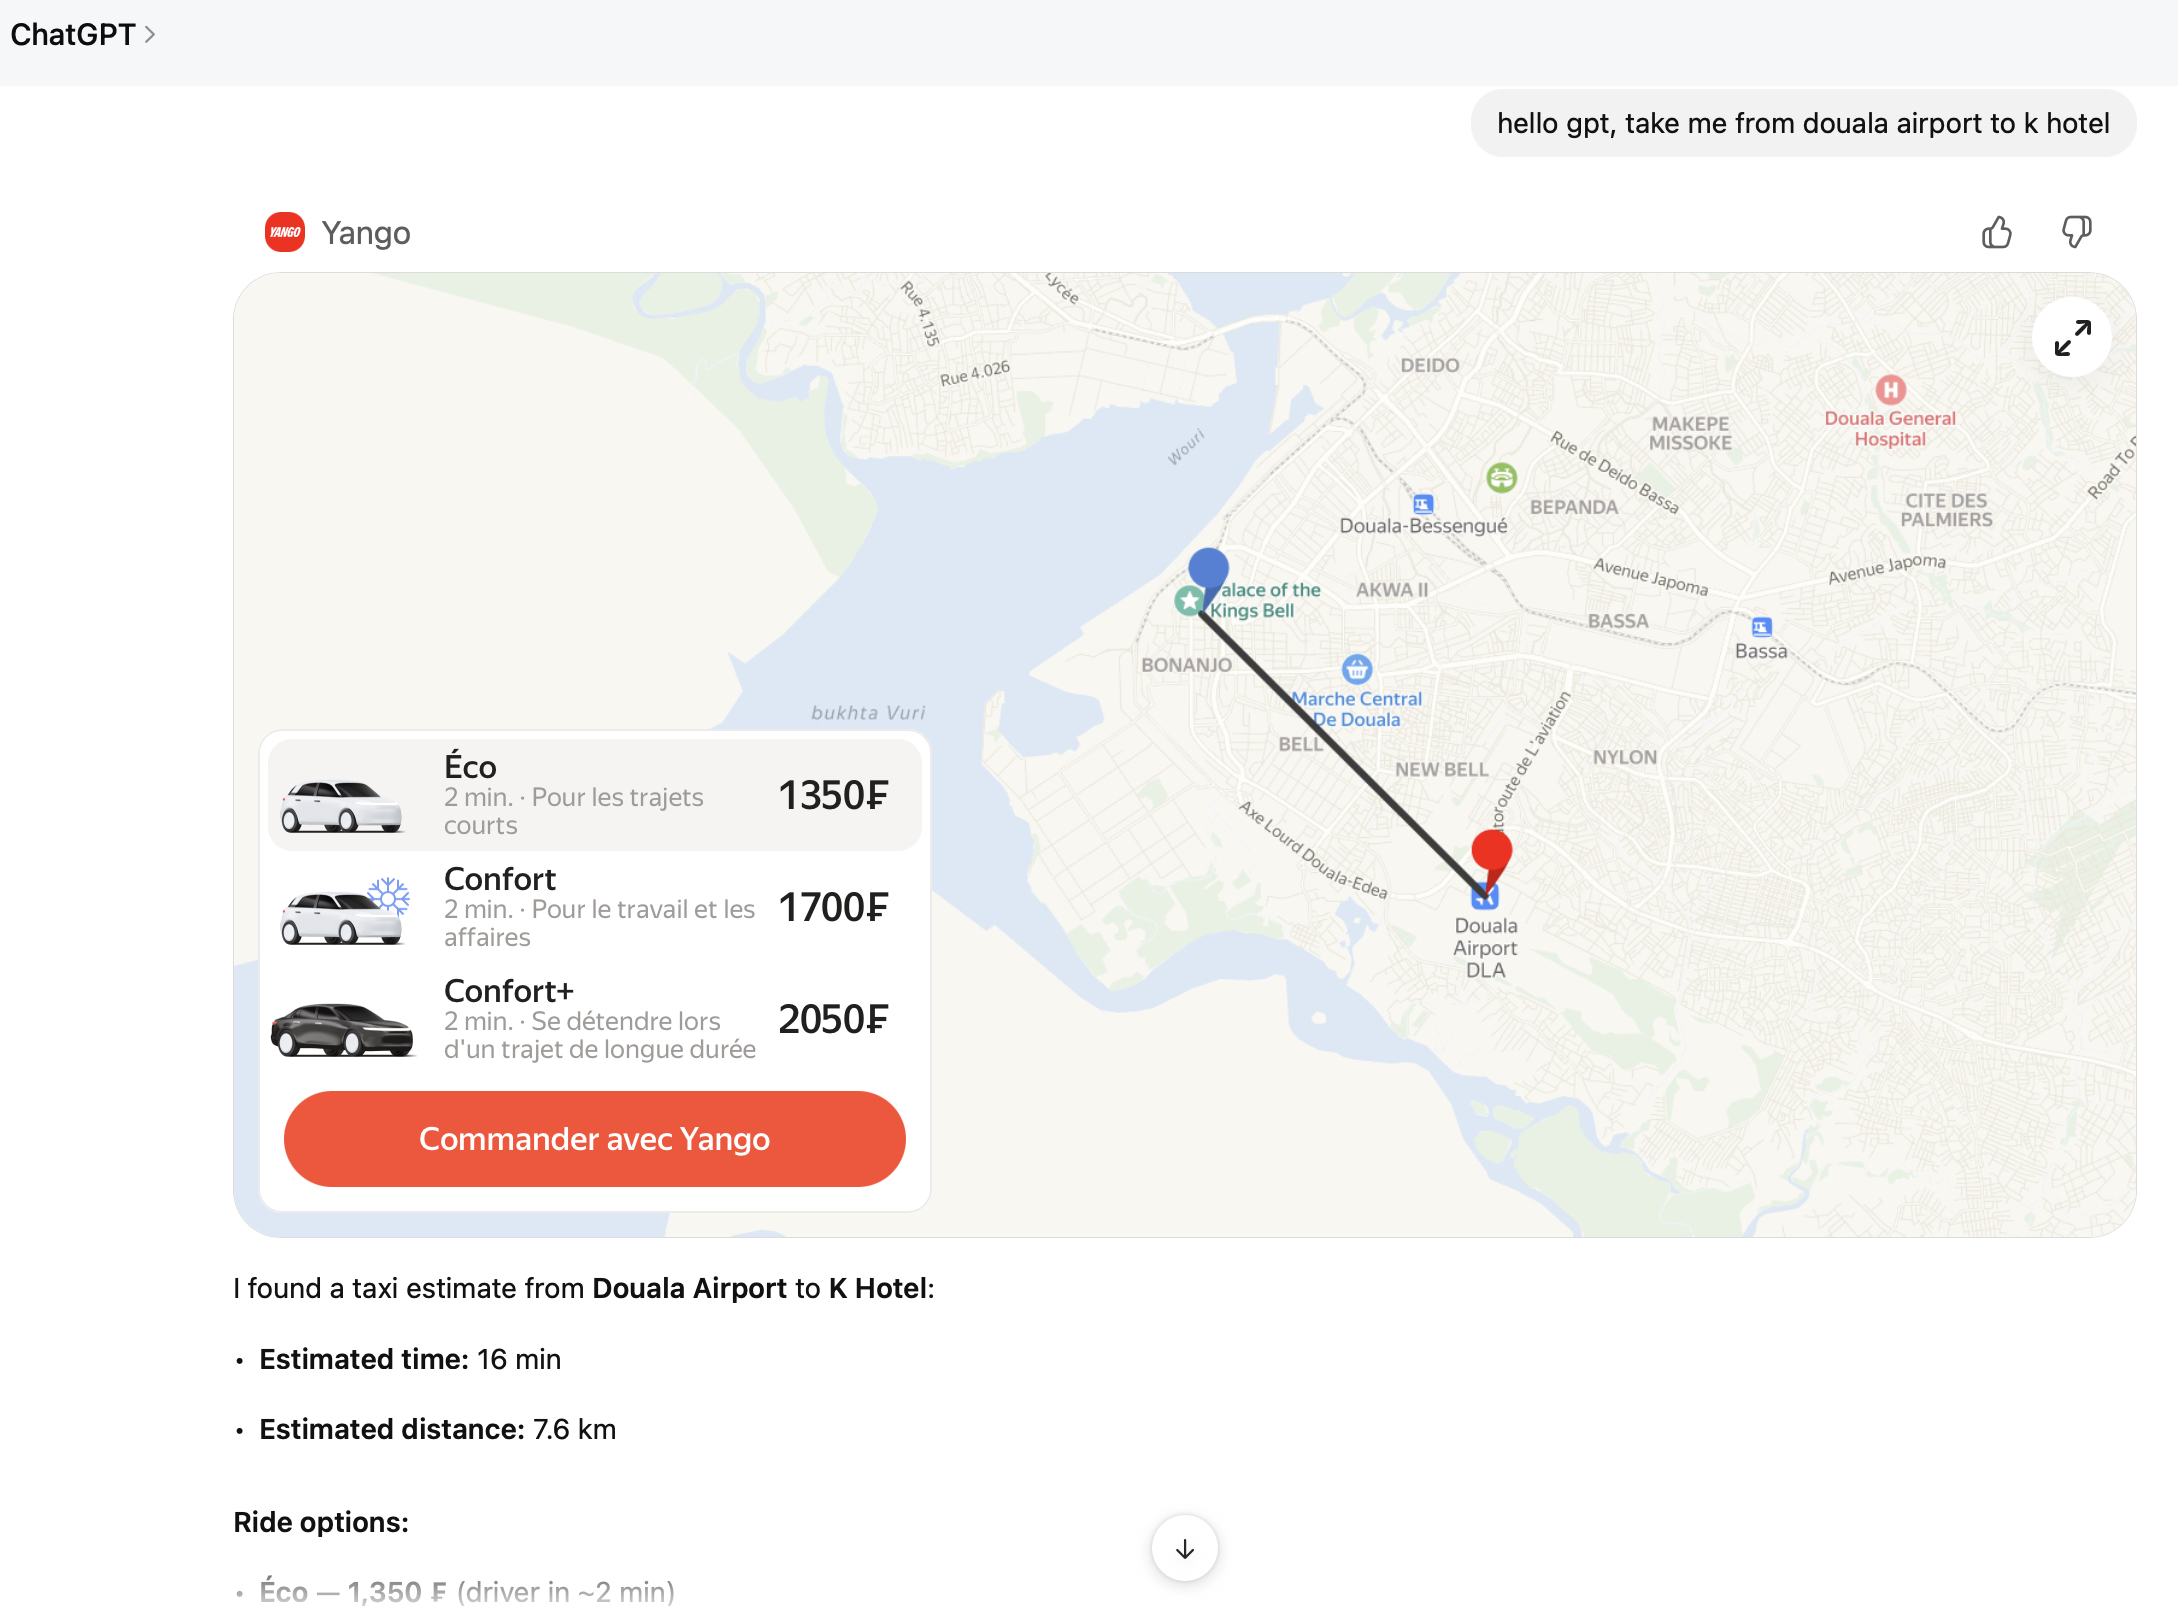The height and width of the screenshot is (1606, 2178).
Task: Click the thumbs down feedback icon
Action: [x=2076, y=232]
